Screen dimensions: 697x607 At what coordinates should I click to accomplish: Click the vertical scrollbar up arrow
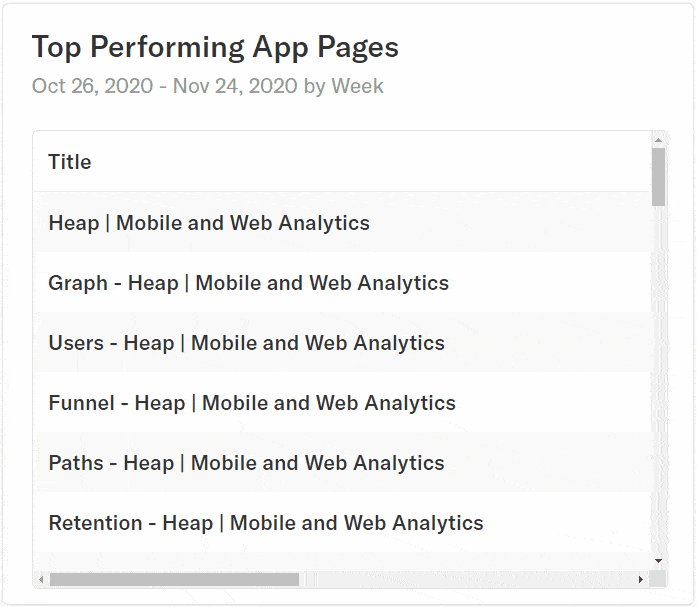click(x=658, y=140)
